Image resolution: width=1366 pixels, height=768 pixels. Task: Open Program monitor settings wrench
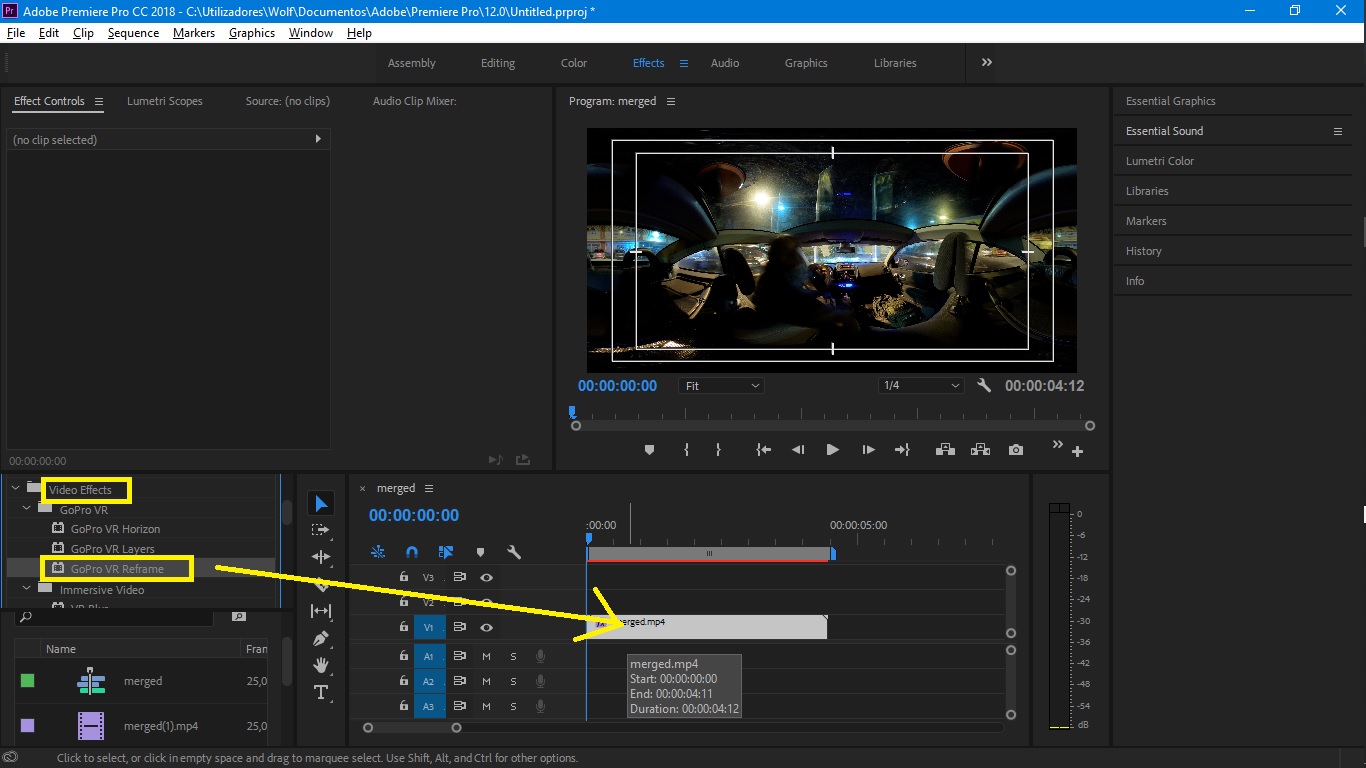(984, 385)
